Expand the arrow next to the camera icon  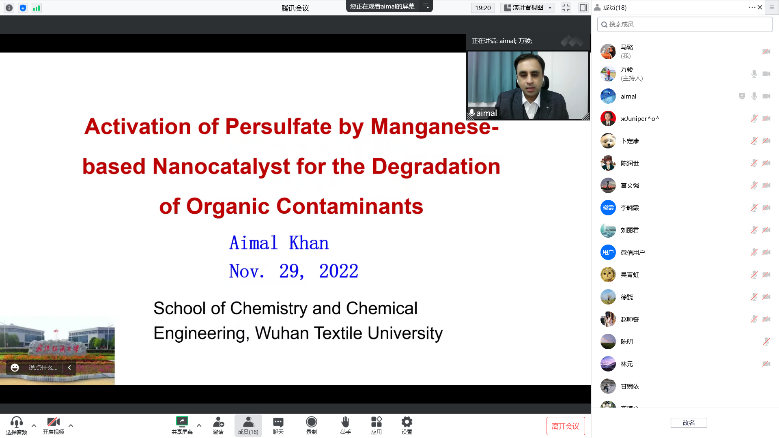pos(70,425)
